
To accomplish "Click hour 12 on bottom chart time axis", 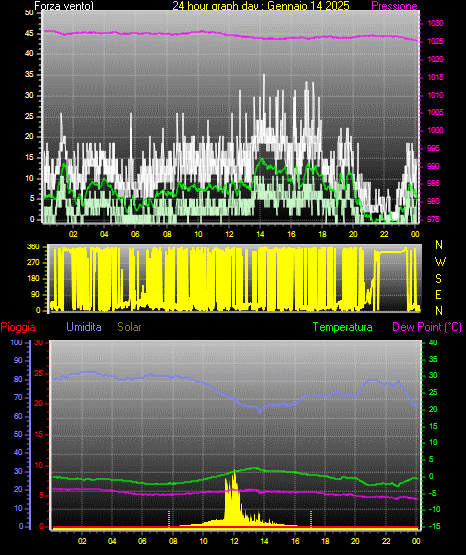I will point(234,541).
